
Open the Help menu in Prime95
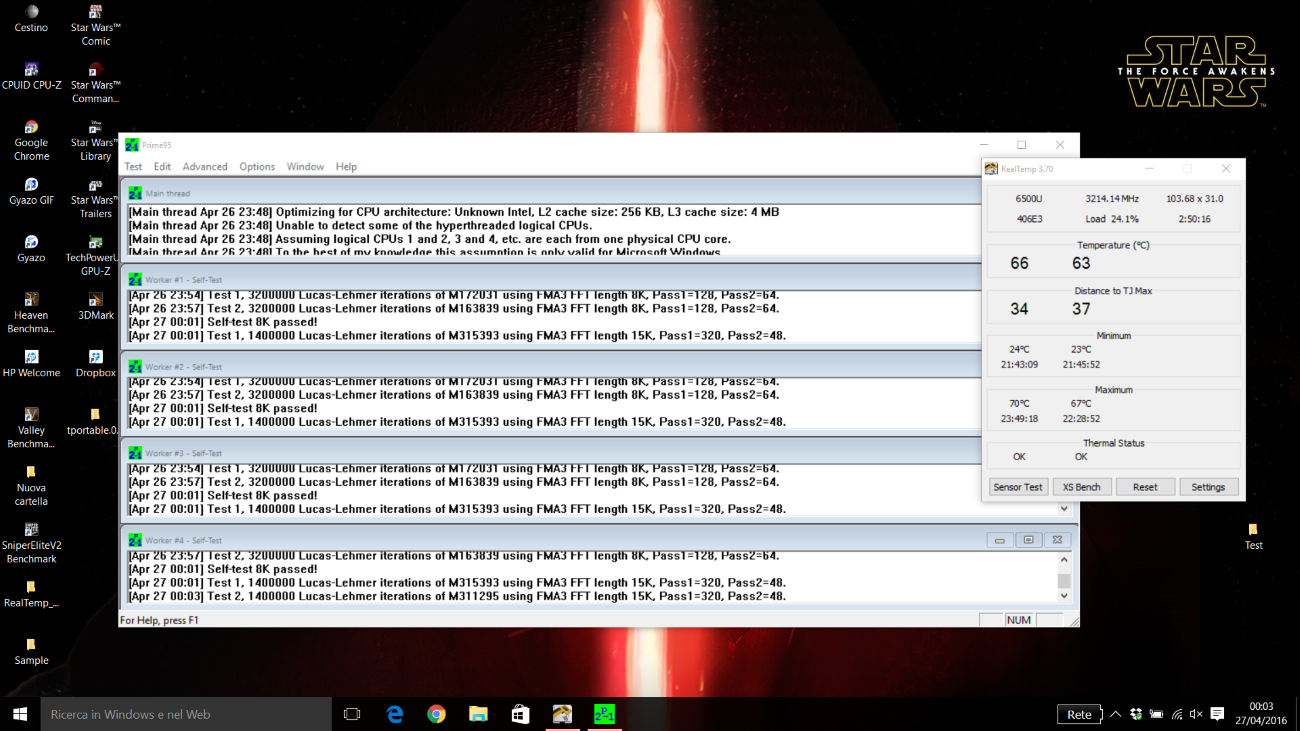(346, 167)
